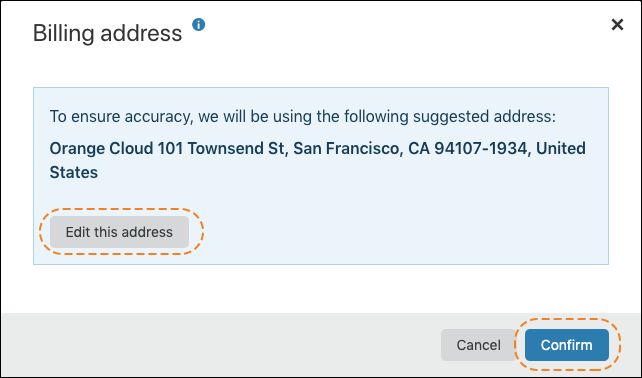This screenshot has height=378, width=642.
Task: Click the 'To ensure accuracy' sentence
Action: [x=303, y=117]
